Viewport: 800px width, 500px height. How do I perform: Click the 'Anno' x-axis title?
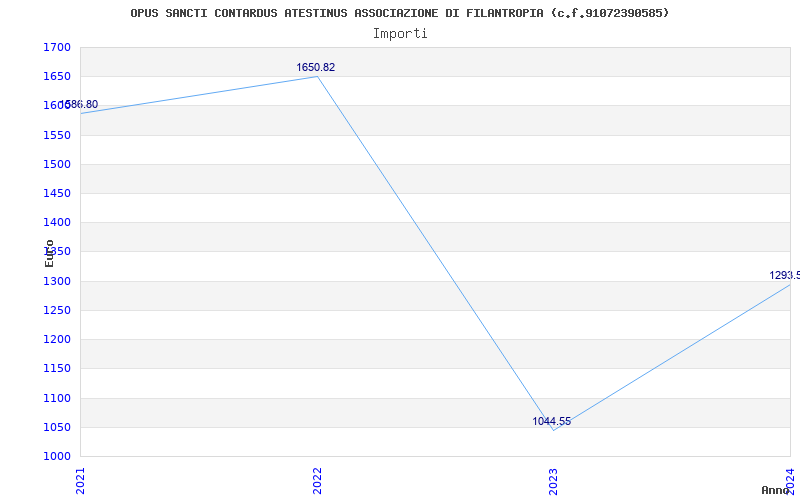[x=776, y=490]
